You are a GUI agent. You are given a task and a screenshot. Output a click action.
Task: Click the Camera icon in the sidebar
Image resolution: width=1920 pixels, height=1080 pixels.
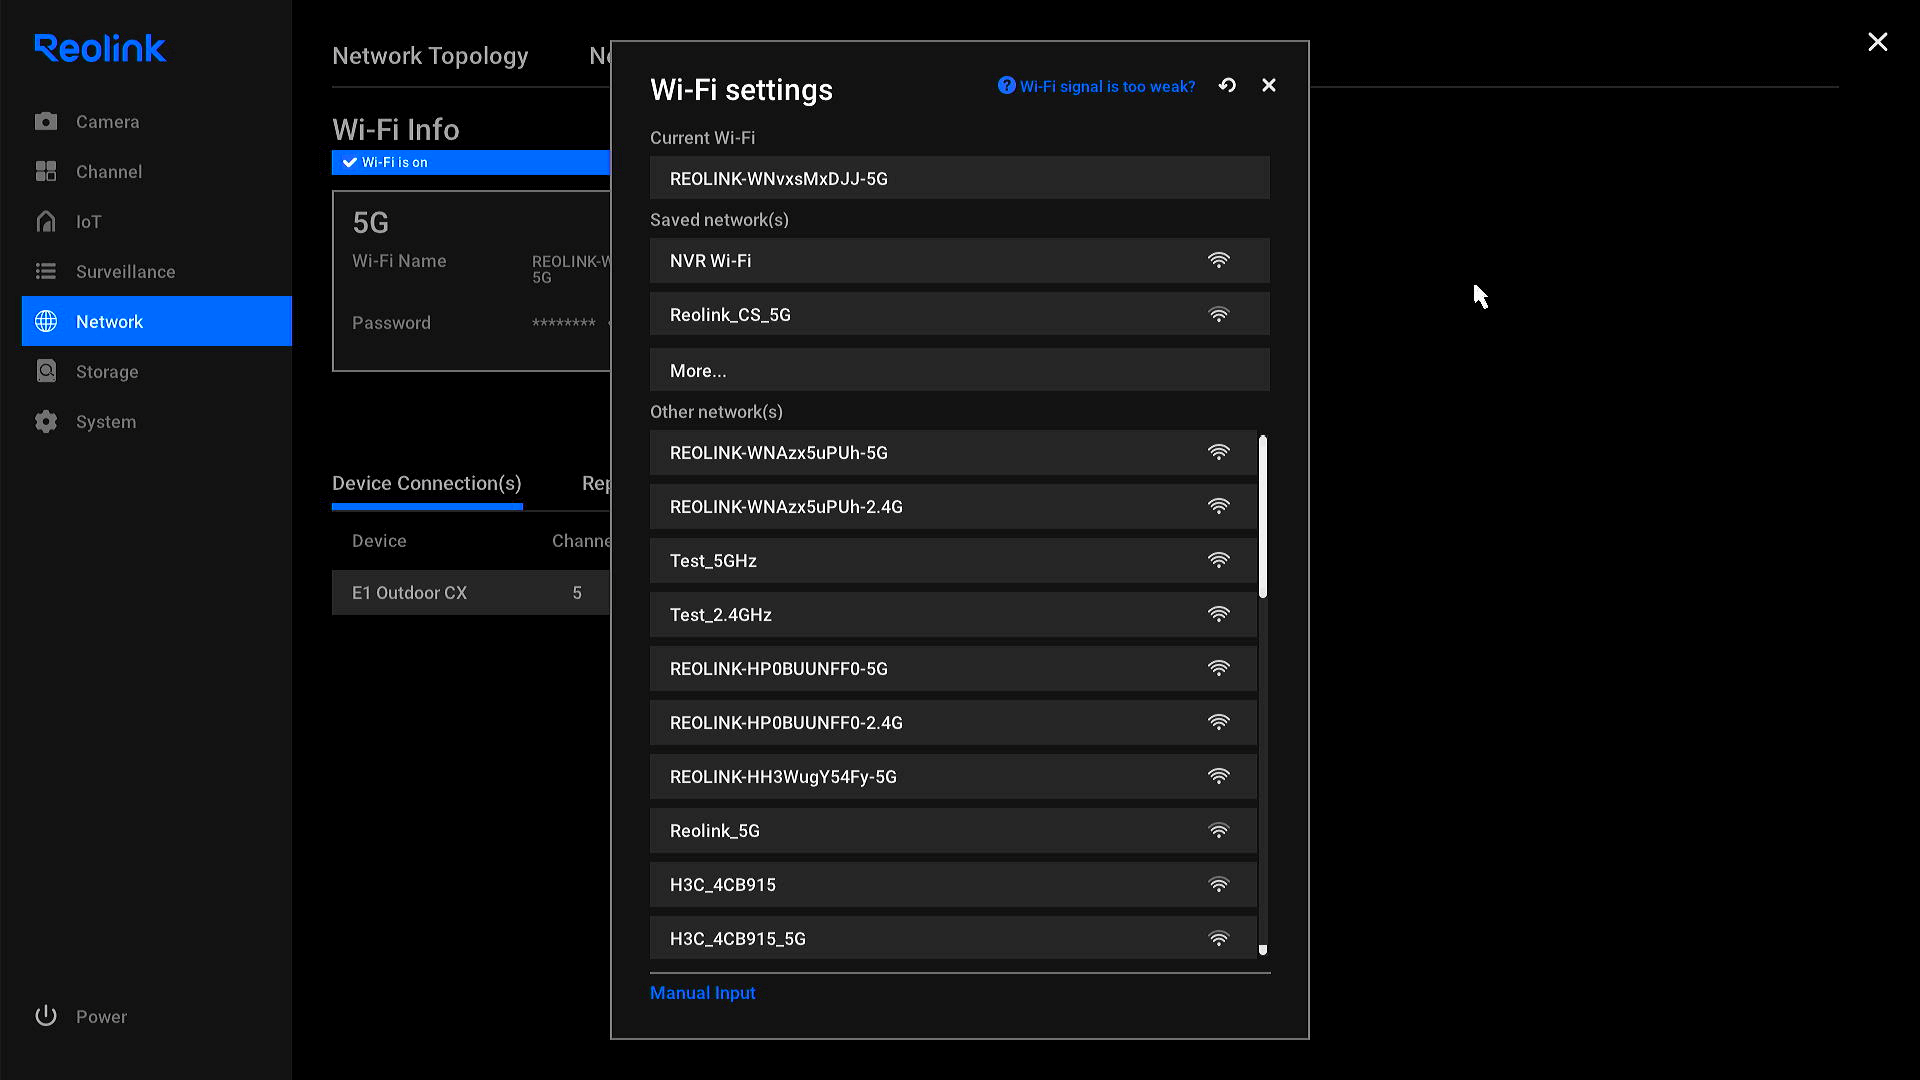(x=46, y=122)
